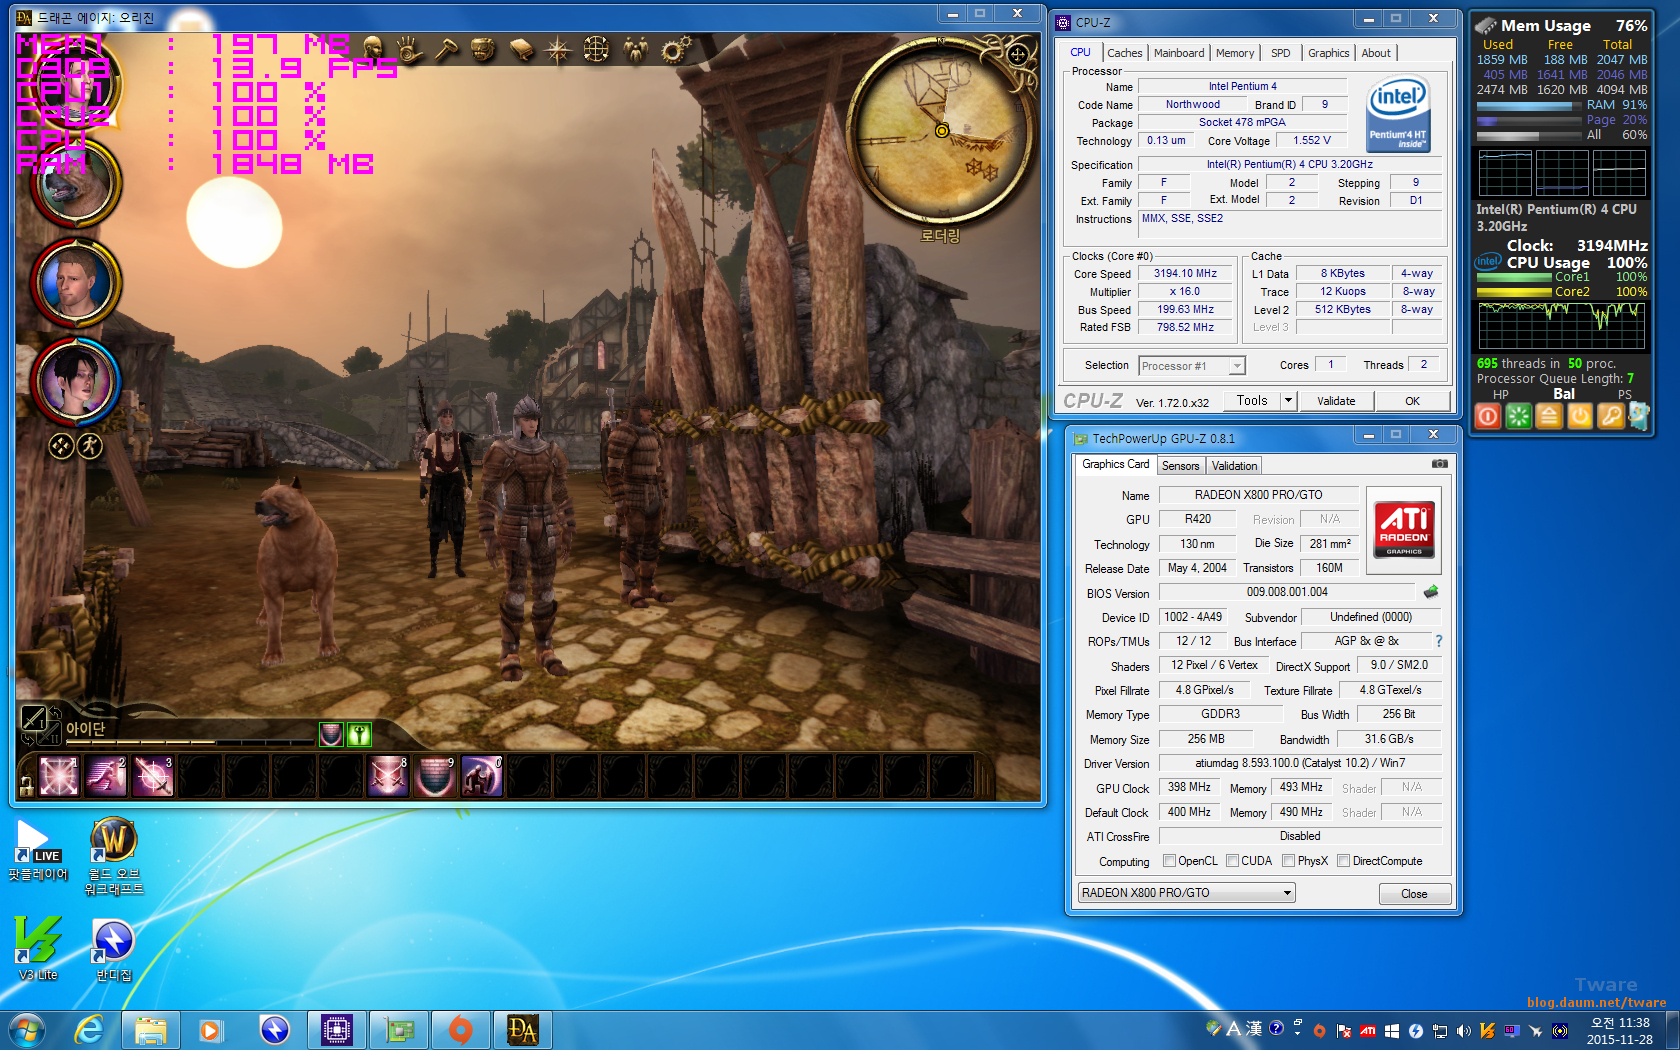Click the minimap expand arrows icon
Viewport: 1680px width, 1050px height.
coord(1017,55)
